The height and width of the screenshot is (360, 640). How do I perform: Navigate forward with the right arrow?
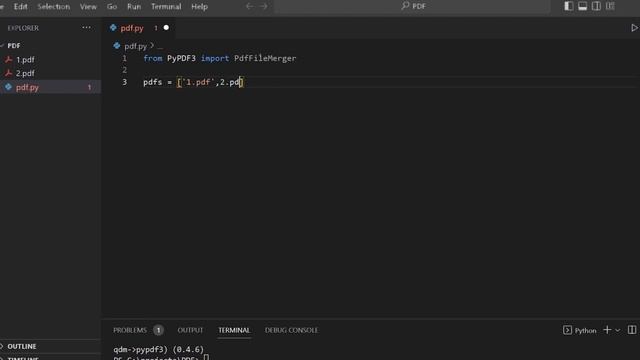(x=264, y=6)
